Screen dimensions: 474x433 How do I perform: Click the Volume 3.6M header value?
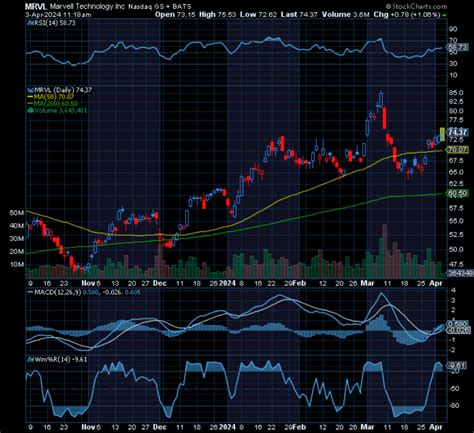tap(345, 15)
